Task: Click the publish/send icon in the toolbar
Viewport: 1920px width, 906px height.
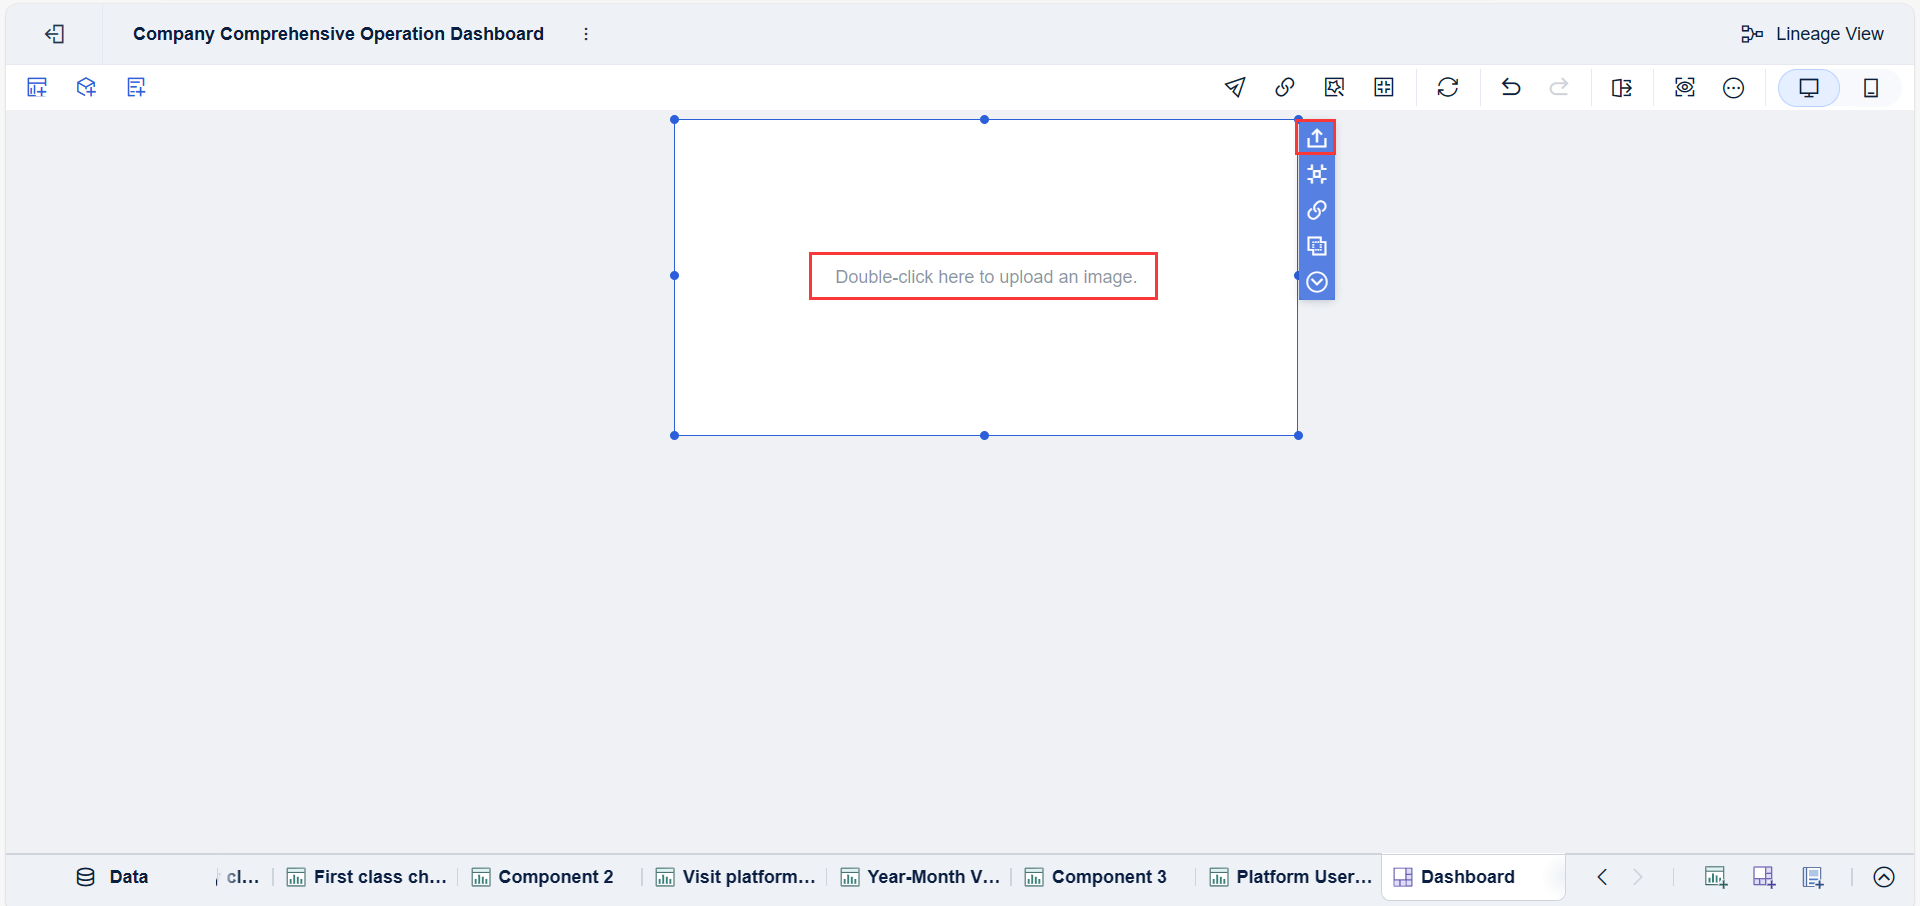Action: 1235,87
